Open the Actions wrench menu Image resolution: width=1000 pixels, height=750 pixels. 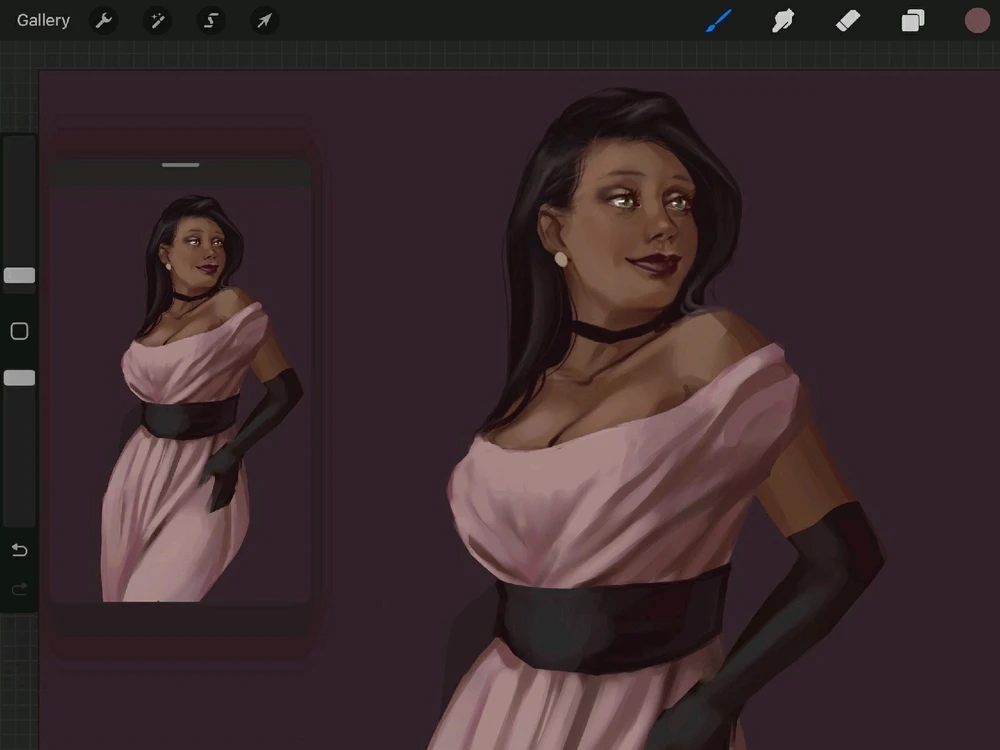[x=103, y=20]
